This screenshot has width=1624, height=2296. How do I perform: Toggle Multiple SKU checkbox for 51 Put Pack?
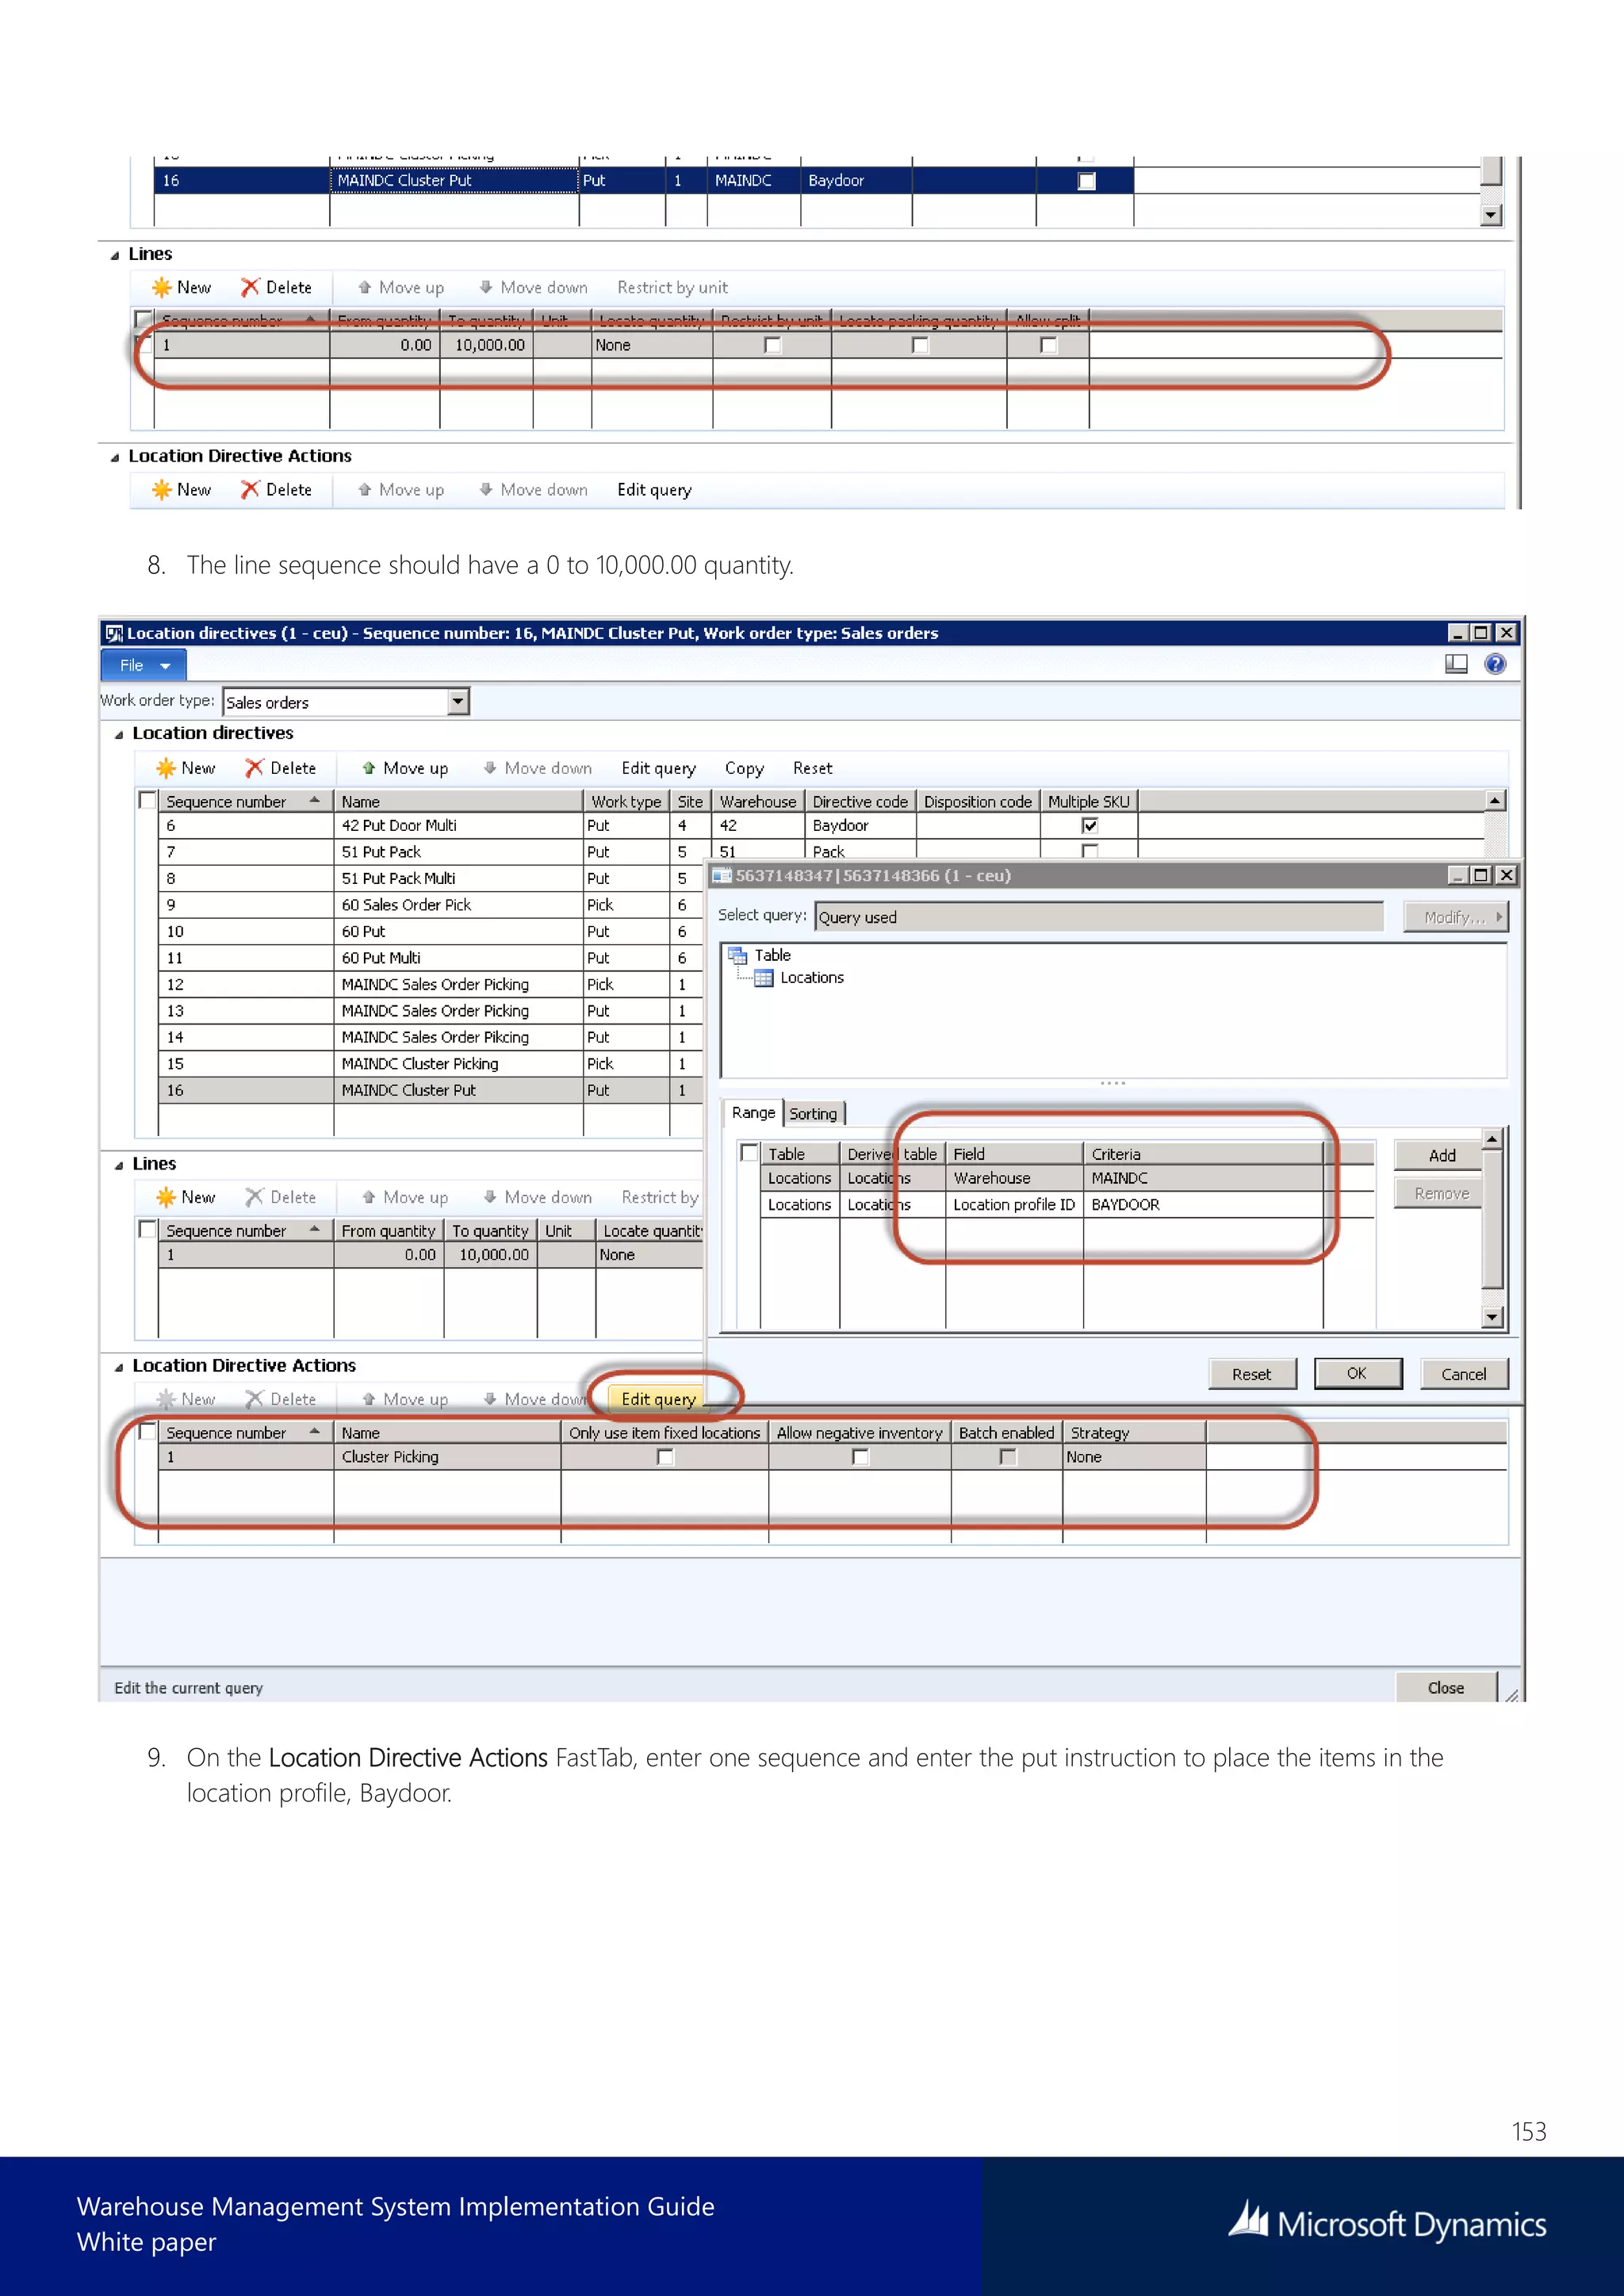[x=1090, y=851]
